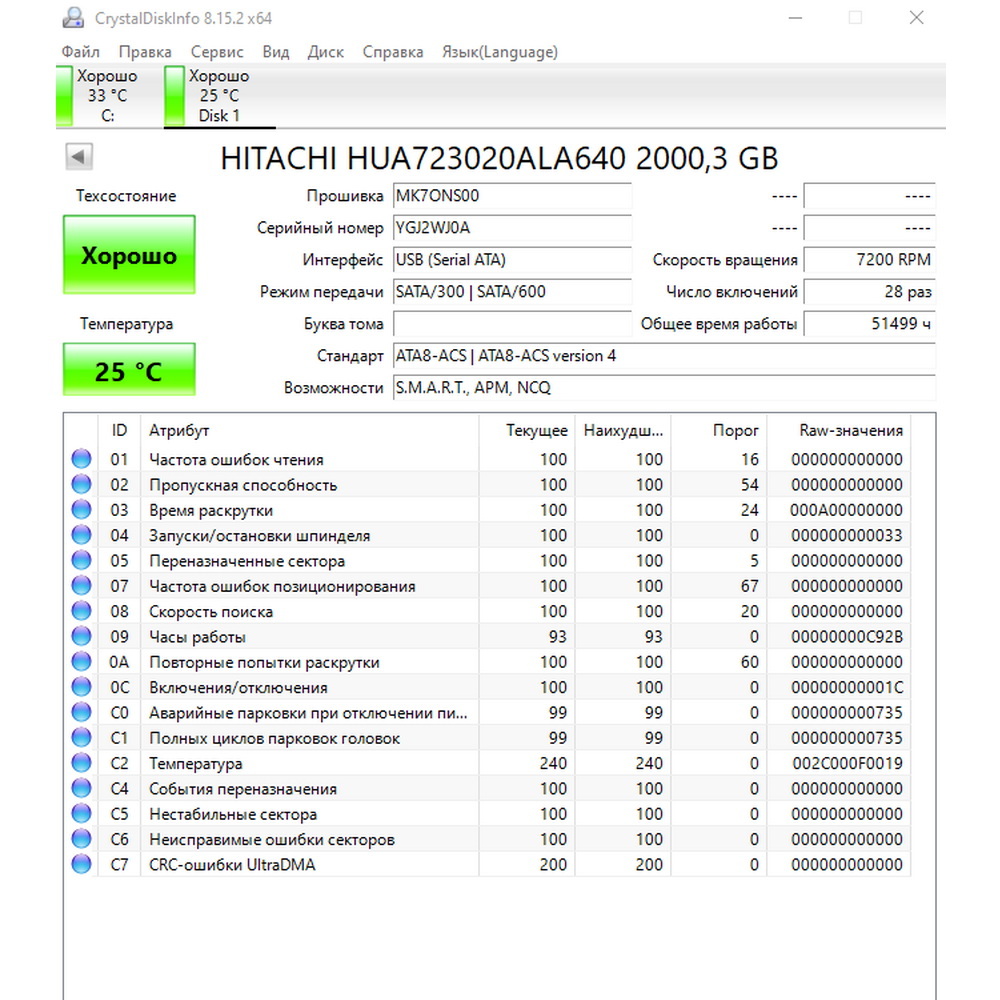
Task: Click the green Хорошо health status button
Action: (129, 254)
